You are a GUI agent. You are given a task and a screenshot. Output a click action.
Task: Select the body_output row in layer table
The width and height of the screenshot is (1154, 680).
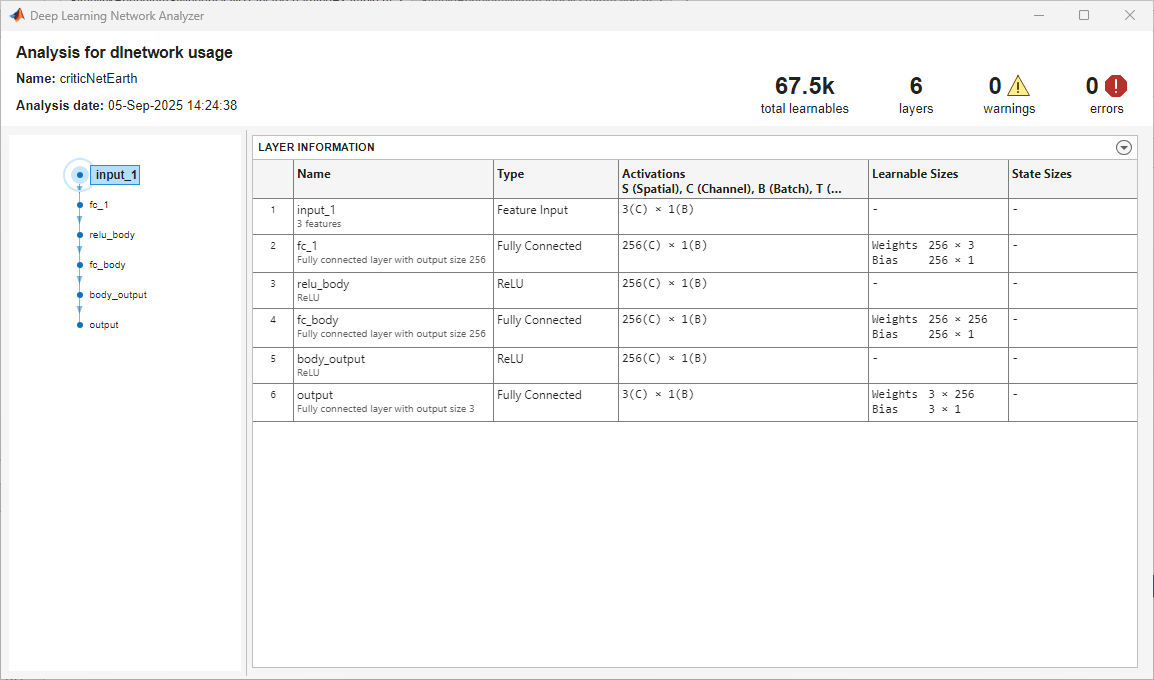tap(393, 365)
